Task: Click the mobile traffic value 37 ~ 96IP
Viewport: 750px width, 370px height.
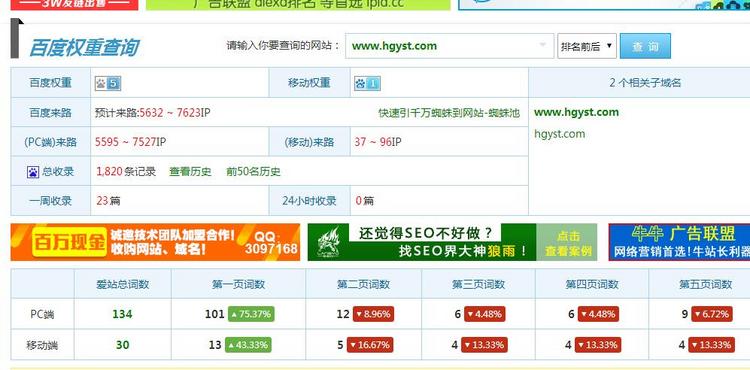Action: click(378, 142)
